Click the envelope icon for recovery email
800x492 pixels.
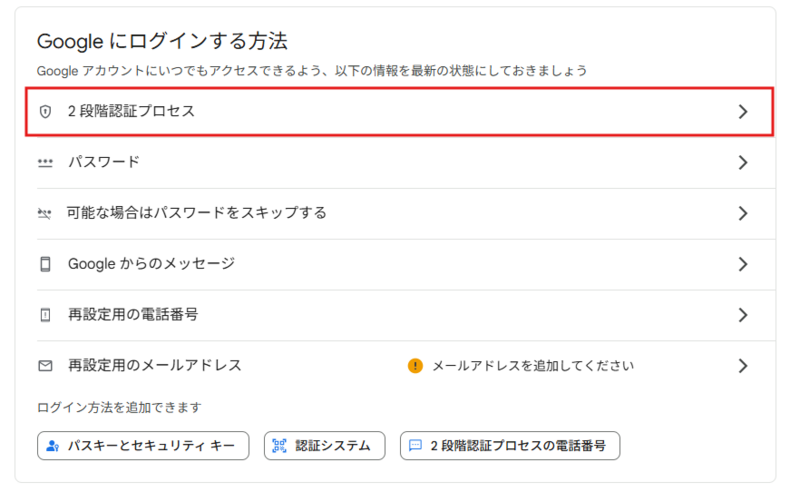pos(45,366)
